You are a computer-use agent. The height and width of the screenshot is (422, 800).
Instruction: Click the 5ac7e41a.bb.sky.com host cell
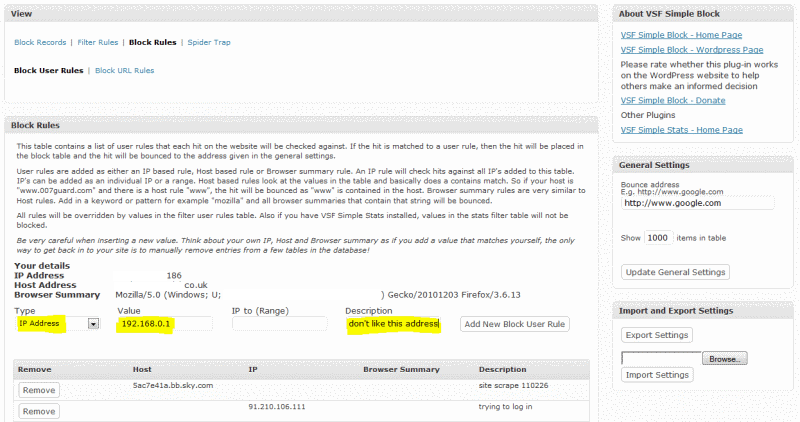click(172, 385)
